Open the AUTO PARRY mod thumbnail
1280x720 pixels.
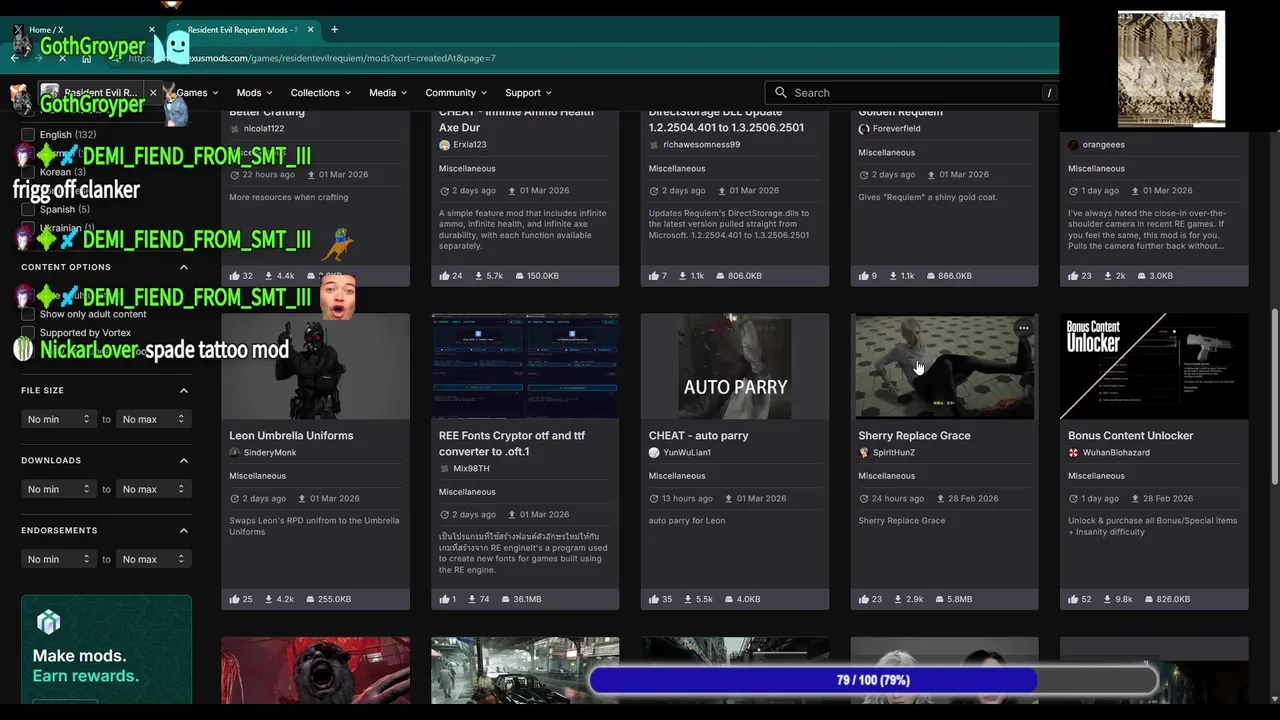tap(735, 366)
